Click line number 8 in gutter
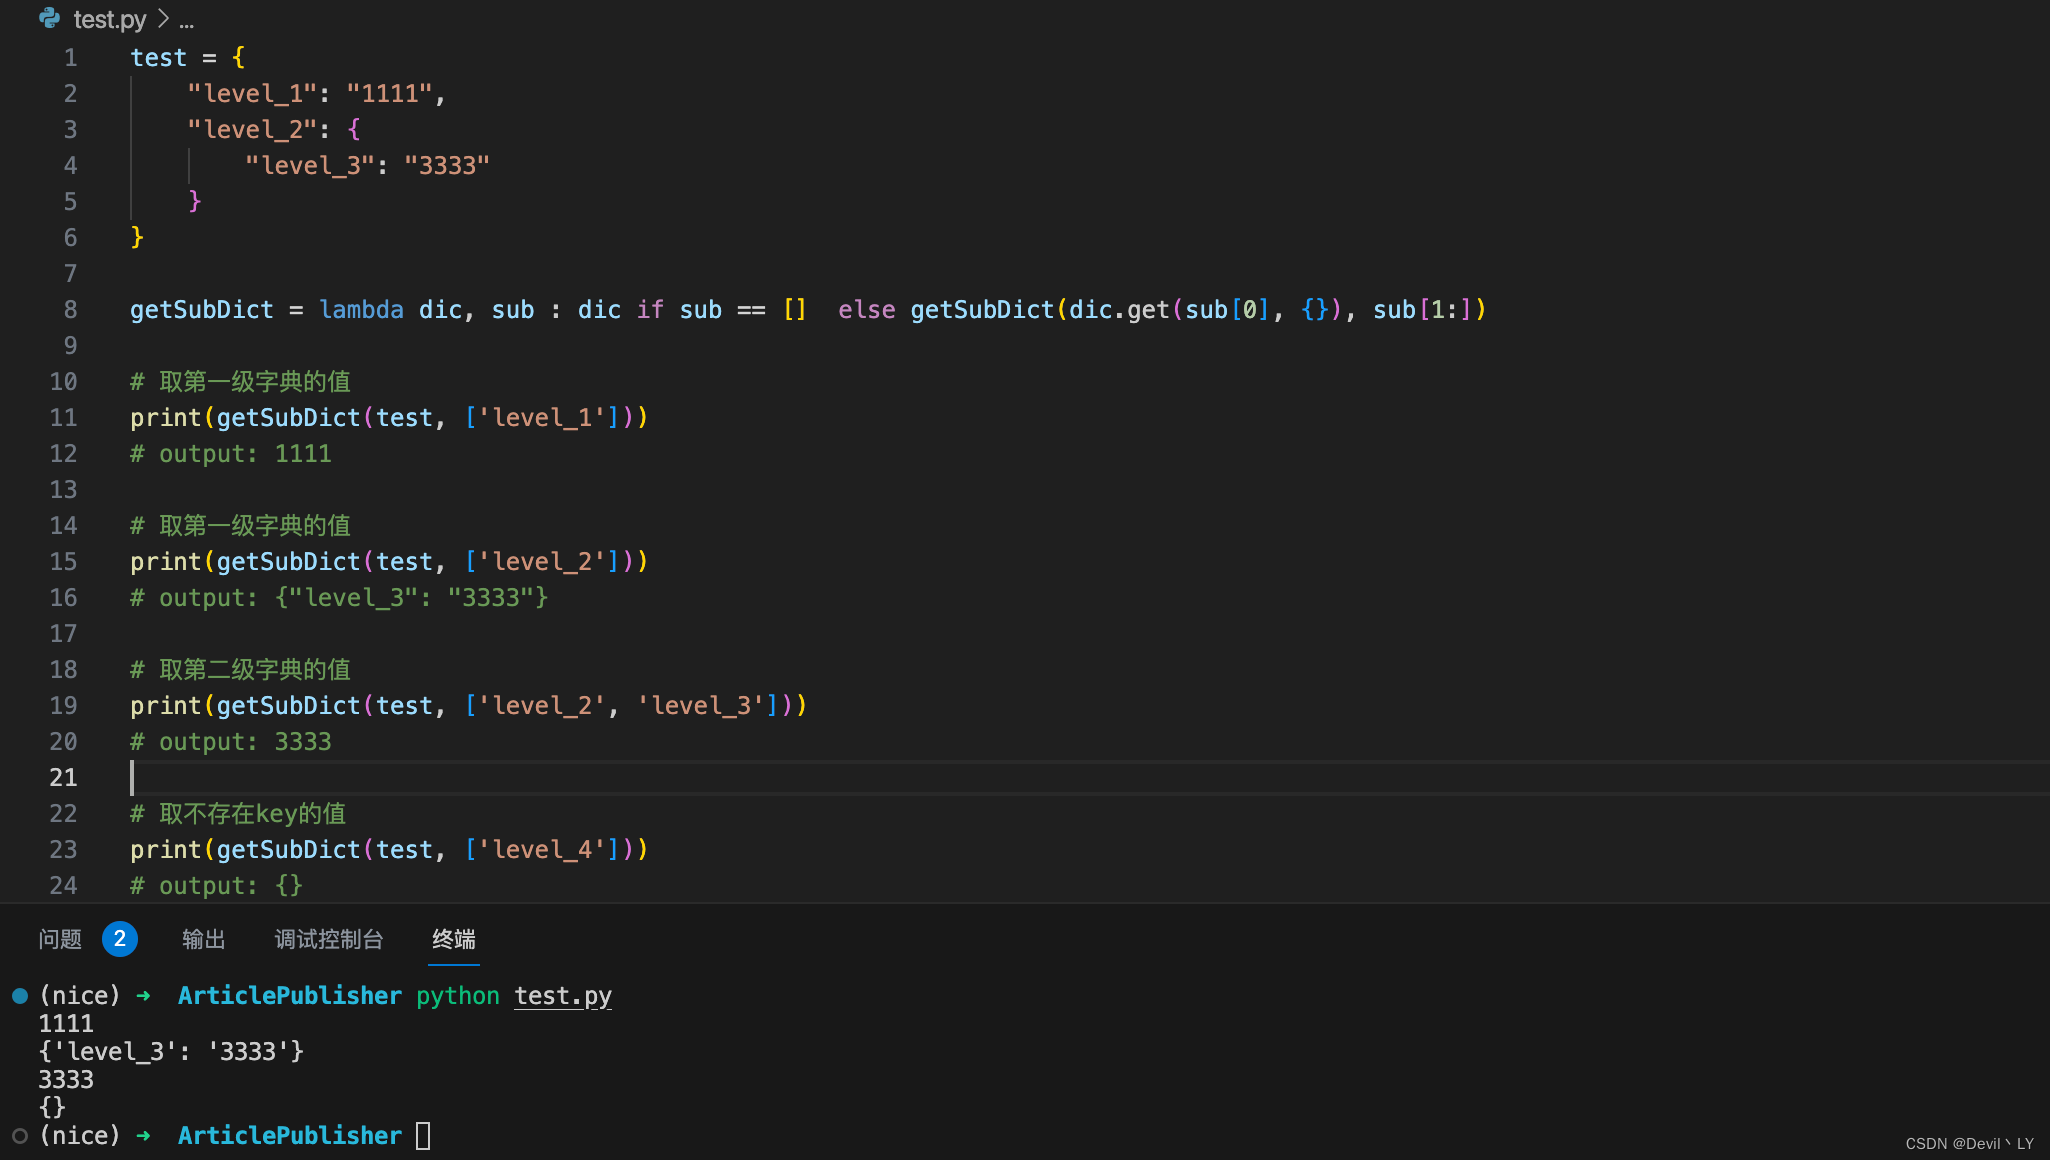 (70, 310)
